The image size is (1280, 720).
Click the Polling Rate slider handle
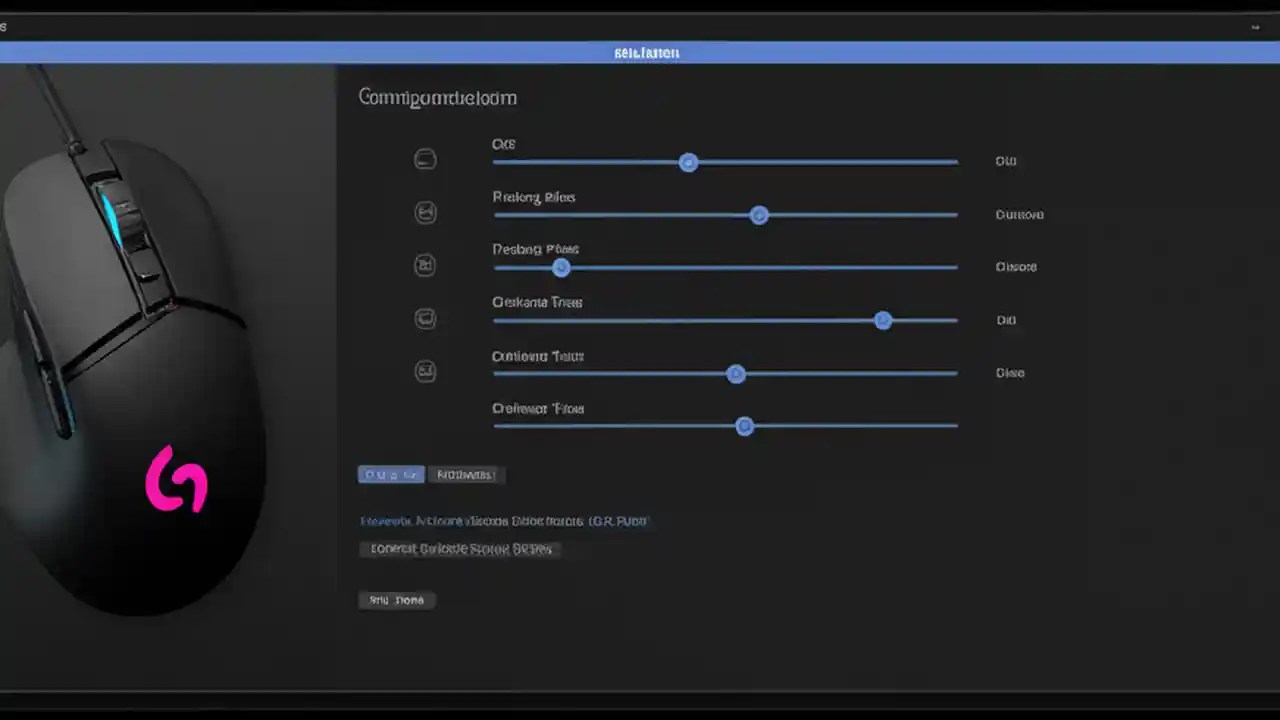759,215
